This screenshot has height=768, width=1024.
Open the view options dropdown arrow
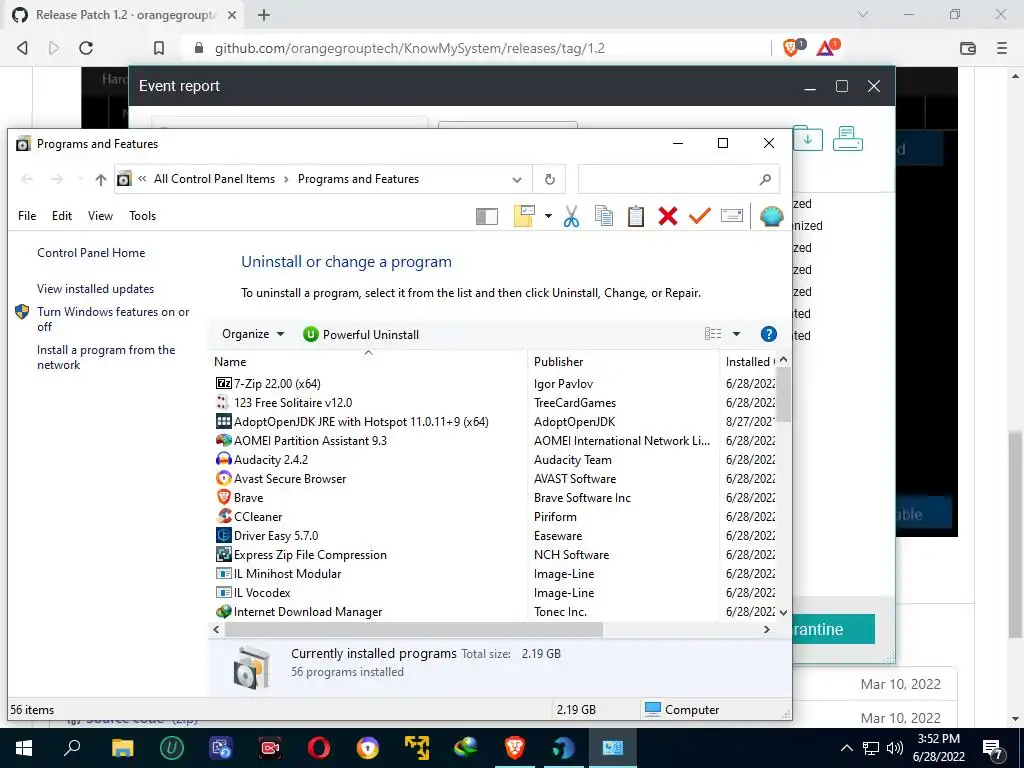point(736,334)
